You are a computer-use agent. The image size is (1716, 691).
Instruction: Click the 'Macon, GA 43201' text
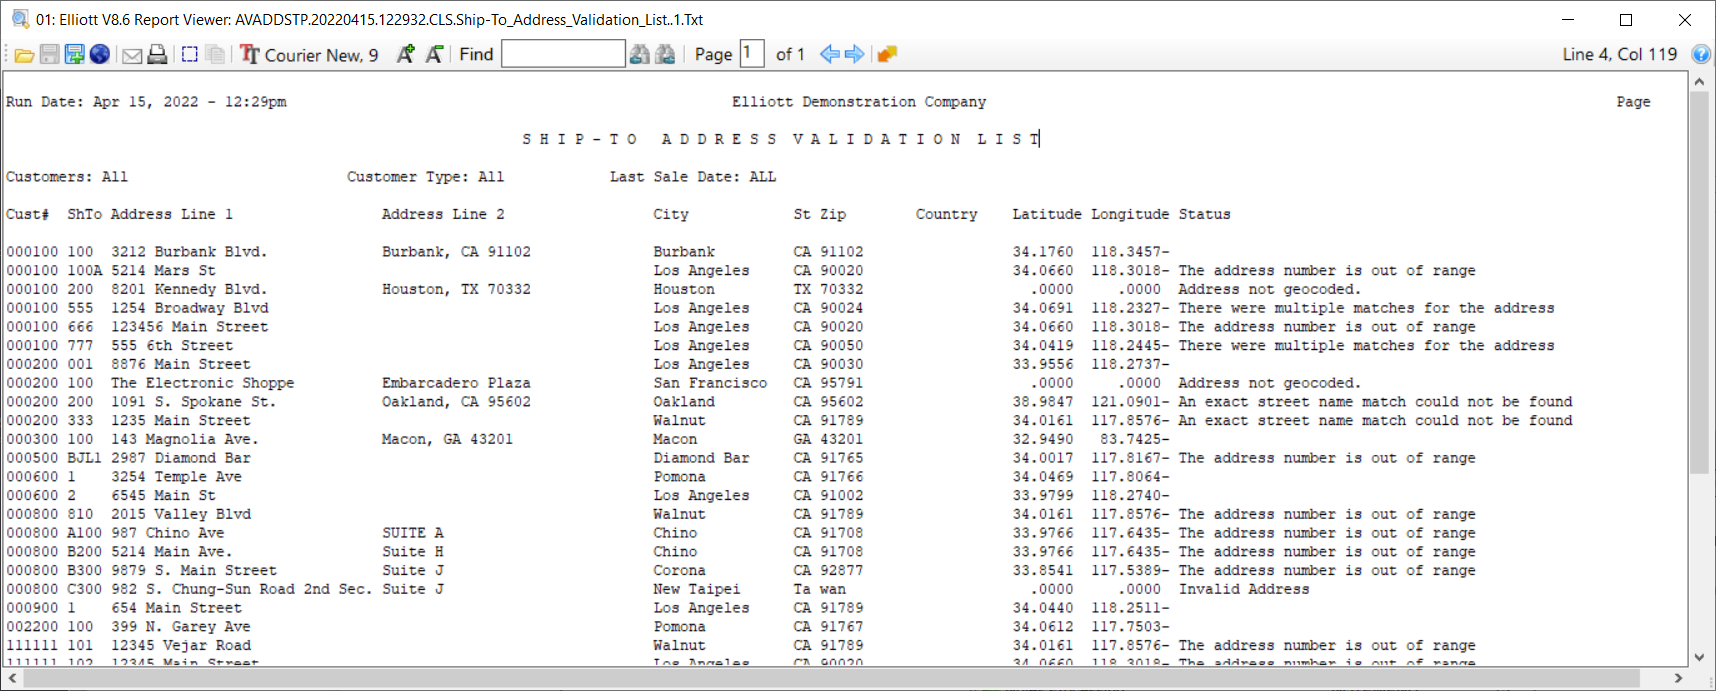[x=447, y=439]
